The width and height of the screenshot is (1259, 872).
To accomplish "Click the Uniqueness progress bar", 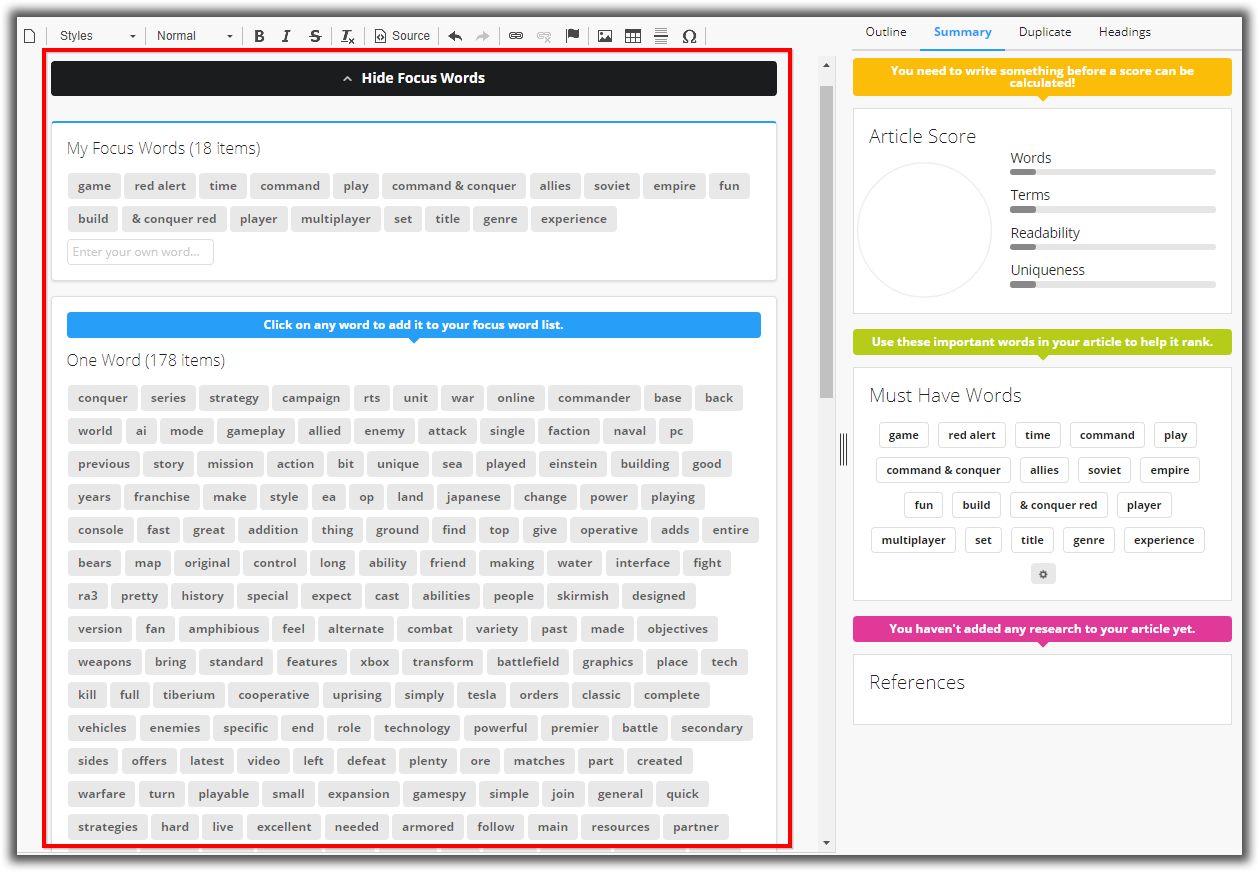I will pyautogui.click(x=1113, y=285).
